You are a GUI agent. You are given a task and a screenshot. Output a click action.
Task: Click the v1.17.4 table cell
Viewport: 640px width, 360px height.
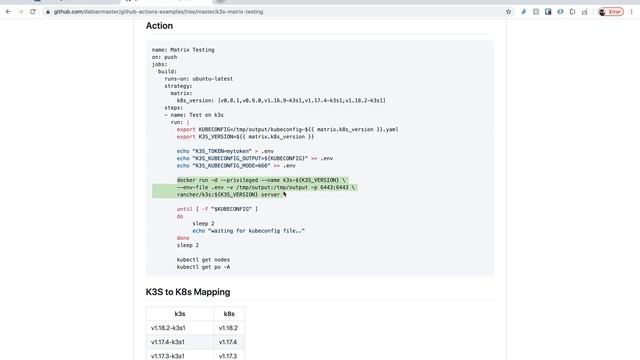click(x=229, y=342)
